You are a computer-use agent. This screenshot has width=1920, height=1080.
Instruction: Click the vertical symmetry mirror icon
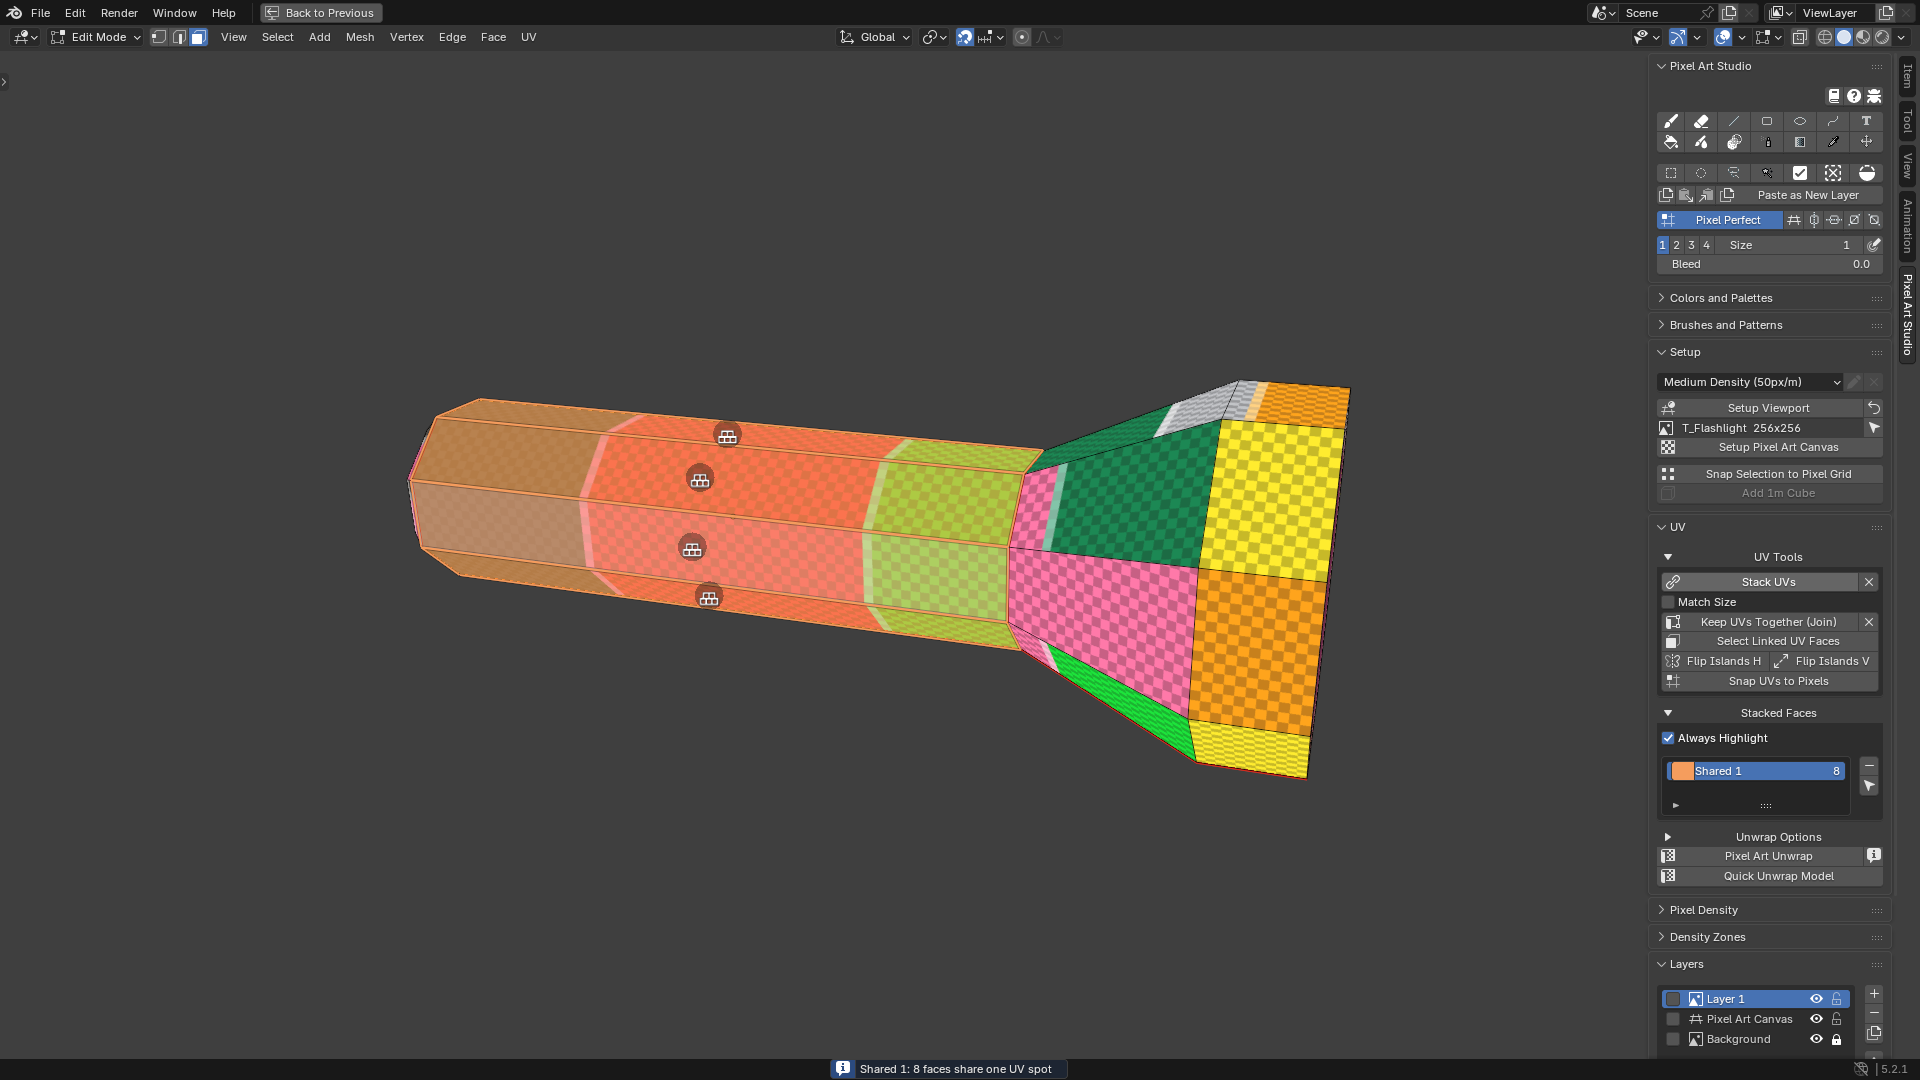point(1814,220)
